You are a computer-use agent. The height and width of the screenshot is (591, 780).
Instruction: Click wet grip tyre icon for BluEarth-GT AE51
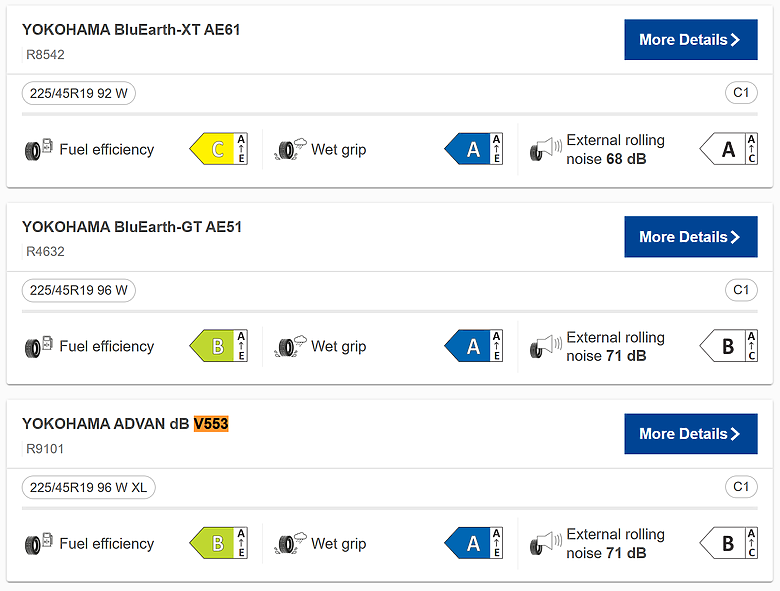(290, 347)
